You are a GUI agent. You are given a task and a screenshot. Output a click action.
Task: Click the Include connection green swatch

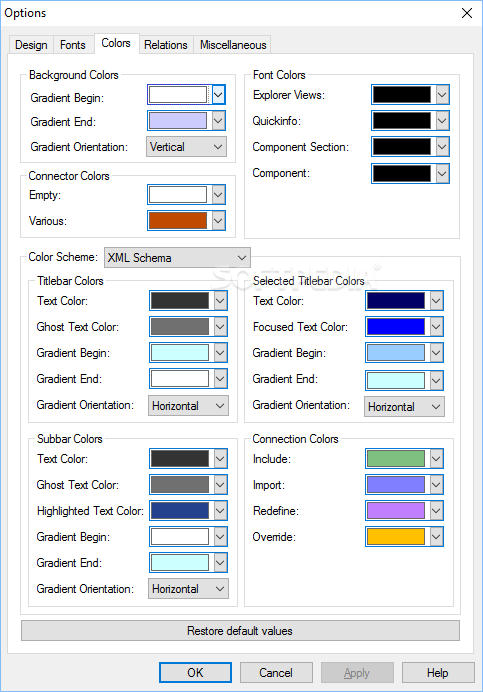coord(396,459)
